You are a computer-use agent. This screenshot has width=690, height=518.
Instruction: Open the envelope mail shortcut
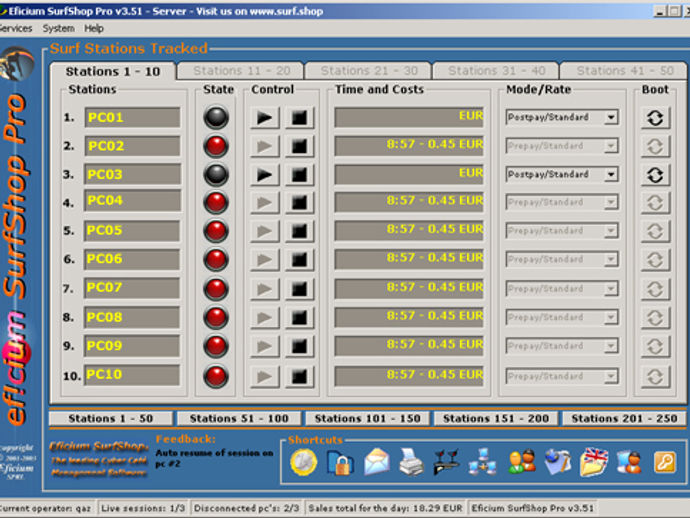376,462
